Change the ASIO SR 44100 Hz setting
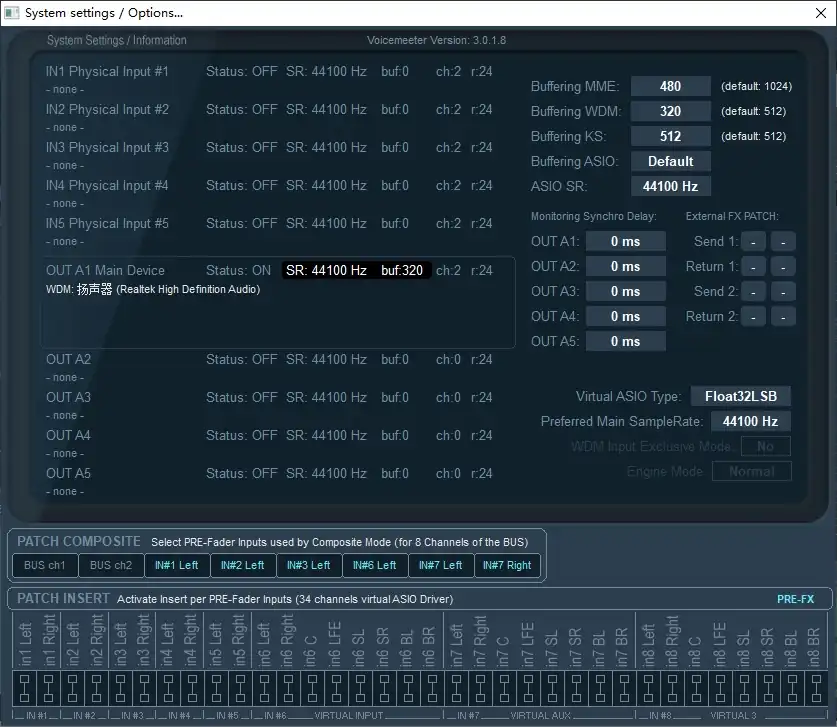The width and height of the screenshot is (837, 727). pyautogui.click(x=670, y=186)
